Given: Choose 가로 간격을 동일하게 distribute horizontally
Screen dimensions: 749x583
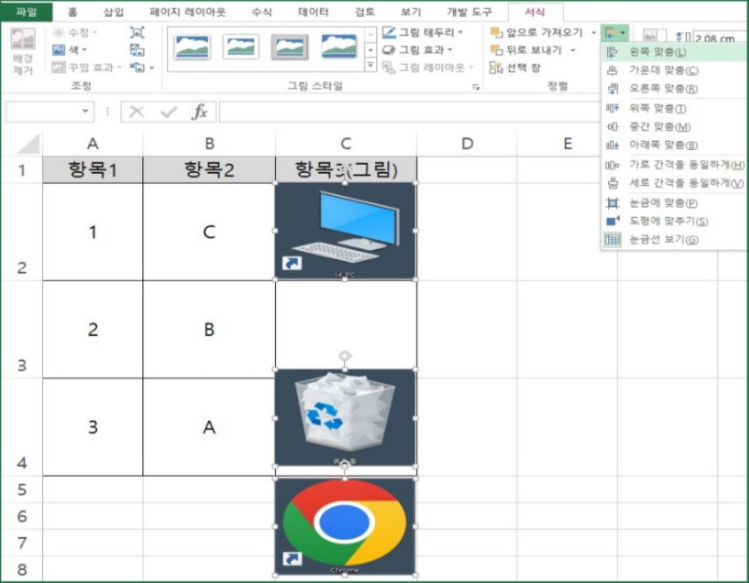Looking at the screenshot, I should (673, 165).
